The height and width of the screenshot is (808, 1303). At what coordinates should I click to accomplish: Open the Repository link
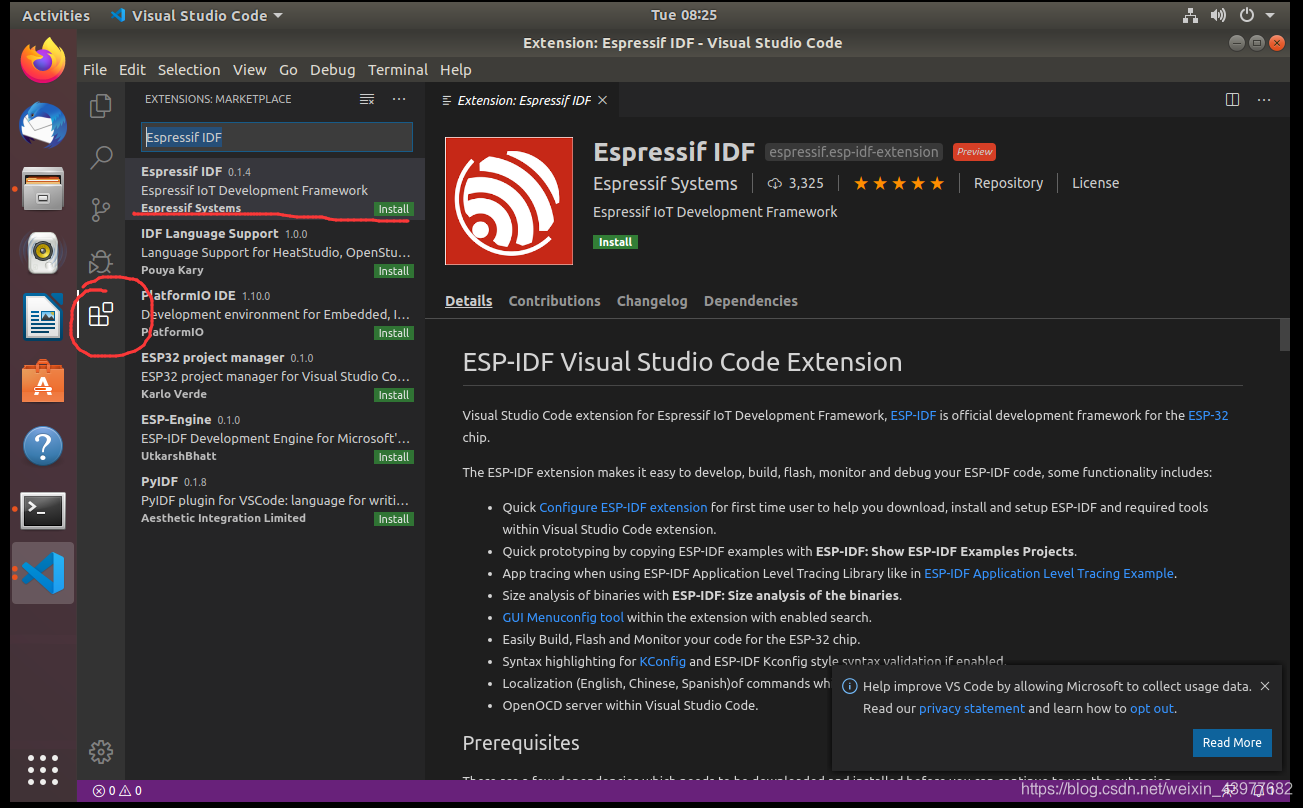tap(1008, 183)
